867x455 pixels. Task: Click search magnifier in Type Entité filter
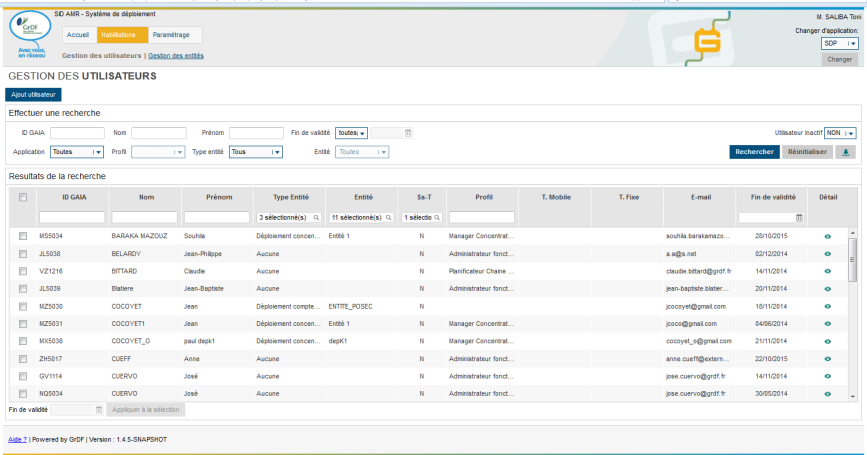point(316,218)
